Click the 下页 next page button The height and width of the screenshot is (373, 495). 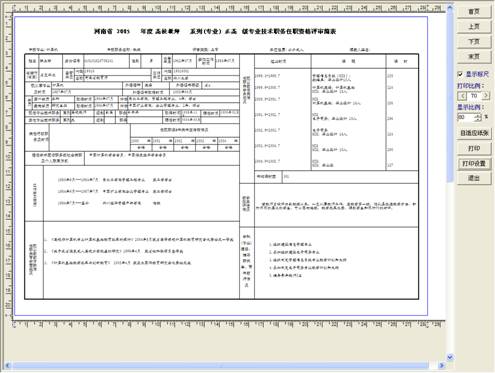pos(474,42)
